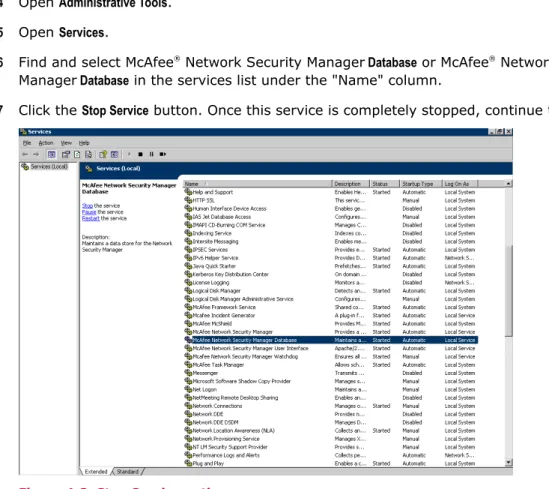Click the vertical scrollbar thumb in services list
Viewport: 549px width, 489px height.
(508, 291)
